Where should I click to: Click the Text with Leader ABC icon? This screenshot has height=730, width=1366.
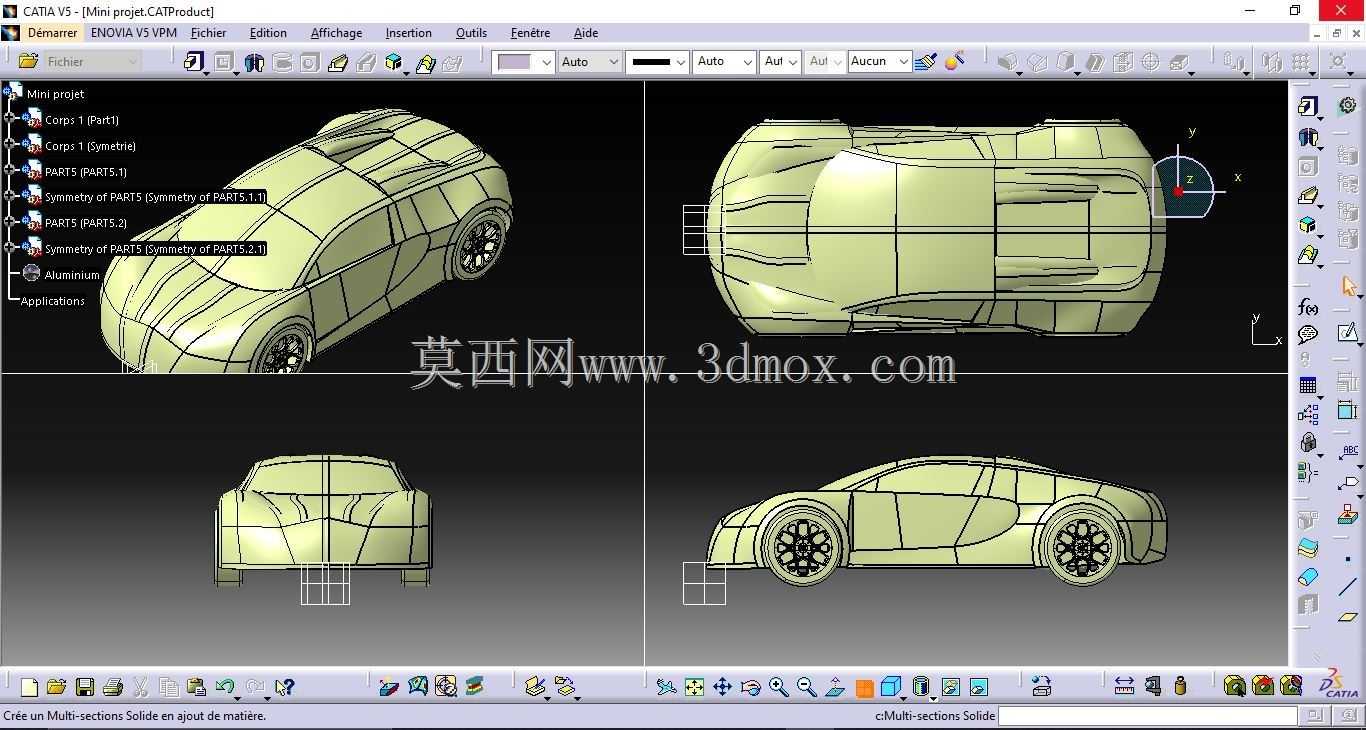click(1349, 454)
